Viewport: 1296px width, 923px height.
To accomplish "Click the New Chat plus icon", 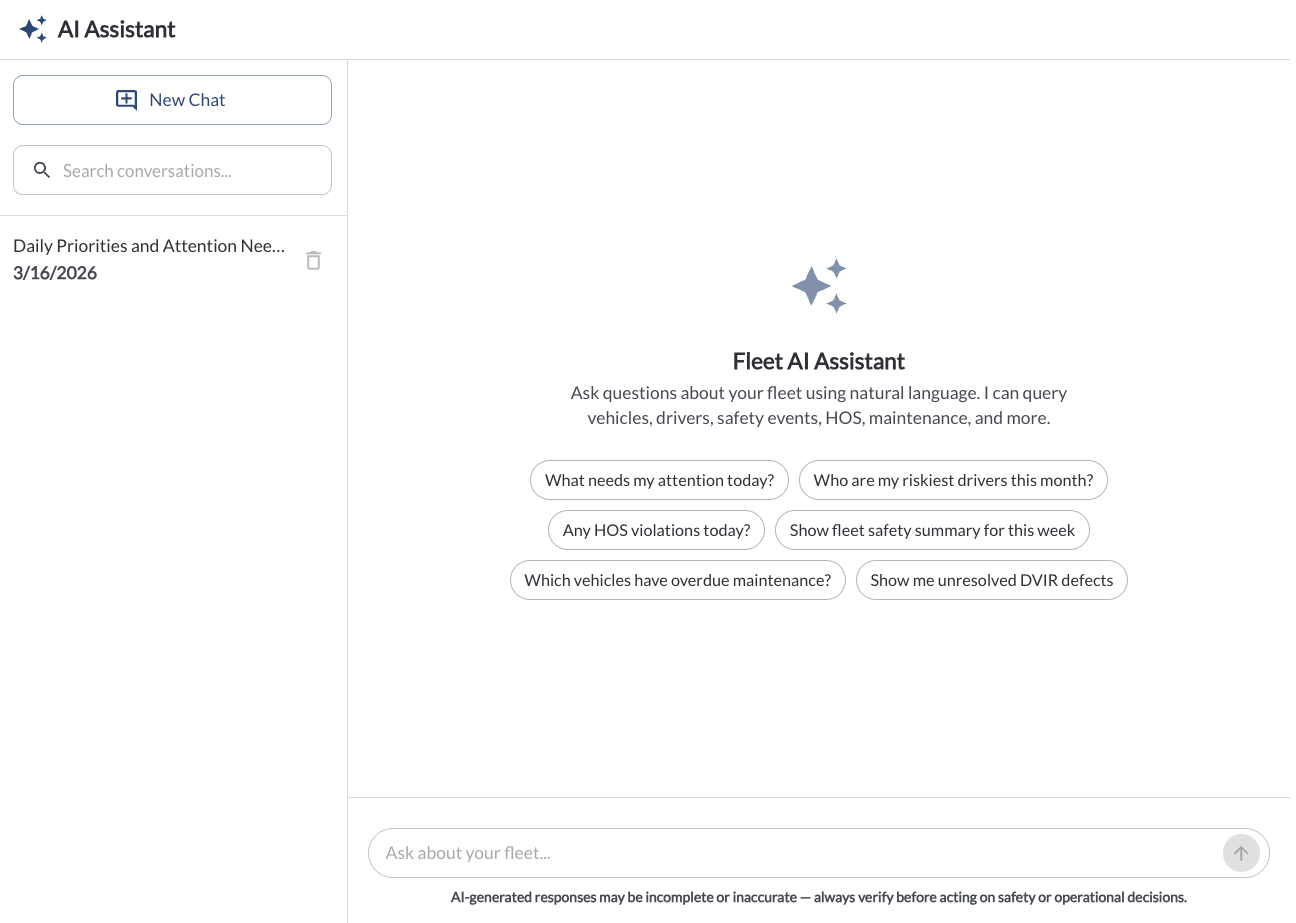I will coord(127,100).
